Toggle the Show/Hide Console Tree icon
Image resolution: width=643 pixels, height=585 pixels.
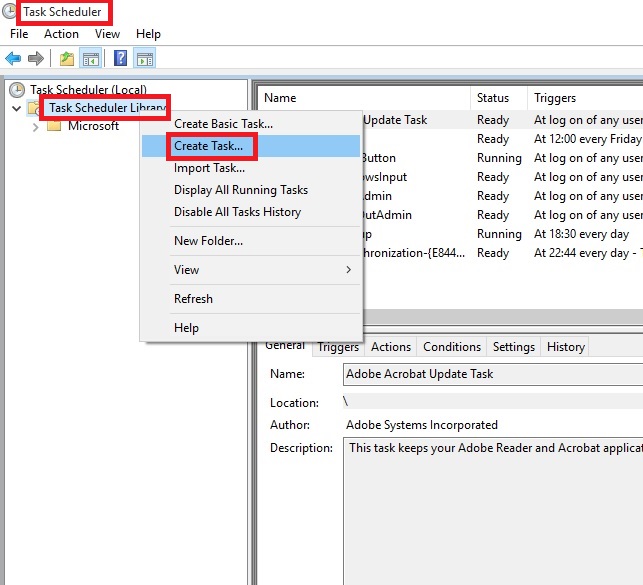point(91,58)
